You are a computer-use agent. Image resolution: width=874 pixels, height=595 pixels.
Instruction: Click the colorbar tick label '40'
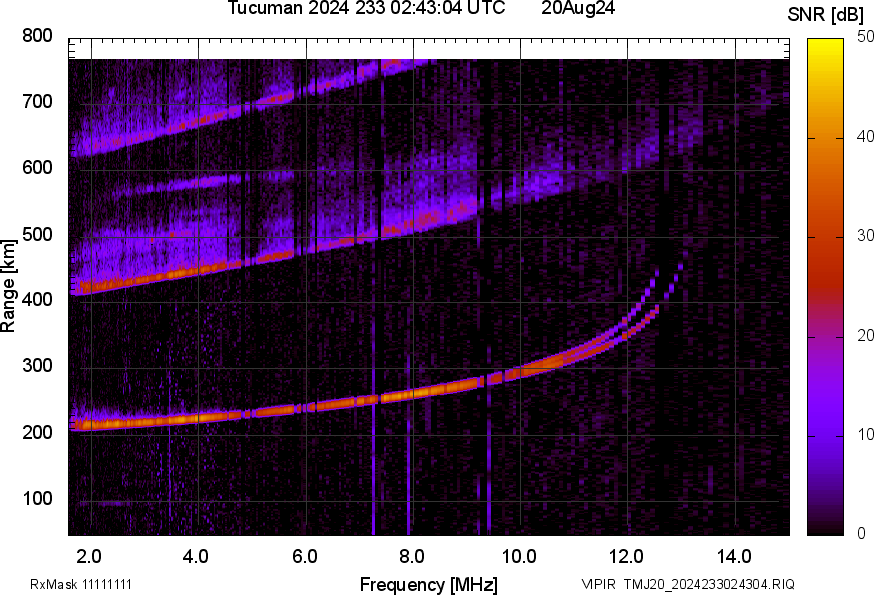click(865, 136)
